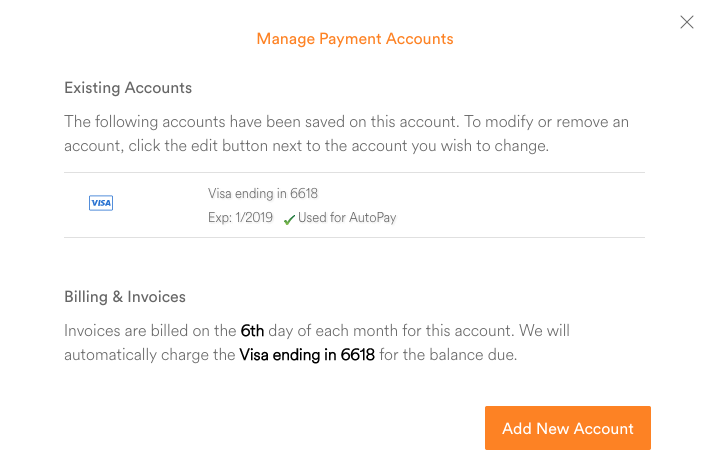Viewport: 708px width, 474px height.
Task: Click bold 'Visa ending in 6618' in billing text
Action: pos(307,354)
